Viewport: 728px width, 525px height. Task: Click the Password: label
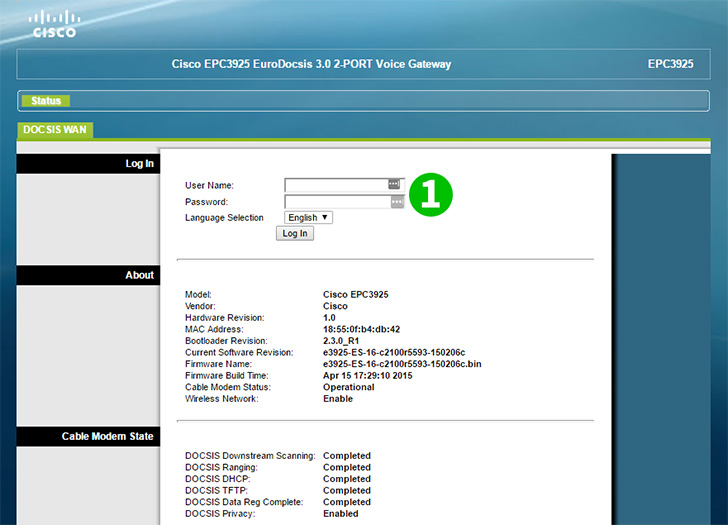click(207, 202)
